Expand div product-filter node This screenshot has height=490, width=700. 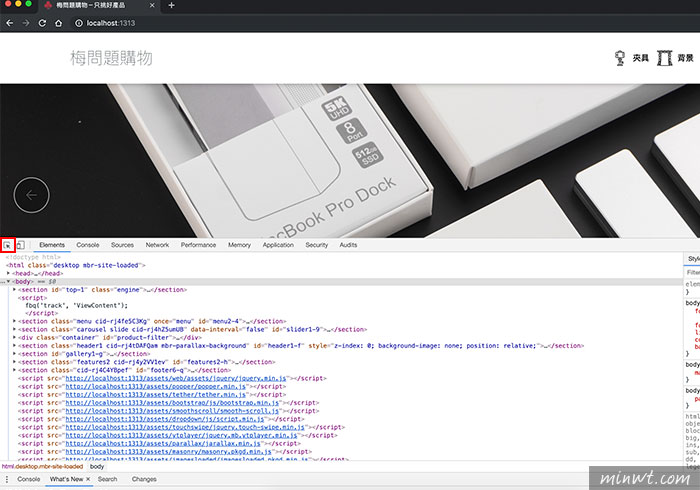click(x=15, y=337)
